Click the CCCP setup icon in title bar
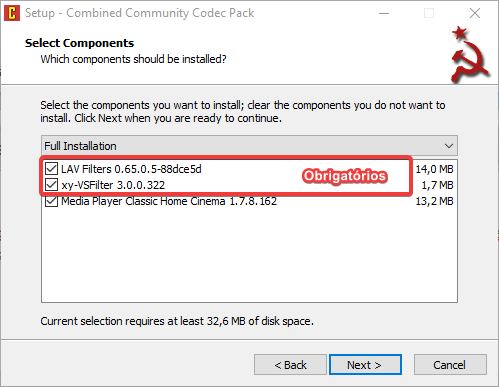The image size is (499, 387). click(12, 13)
